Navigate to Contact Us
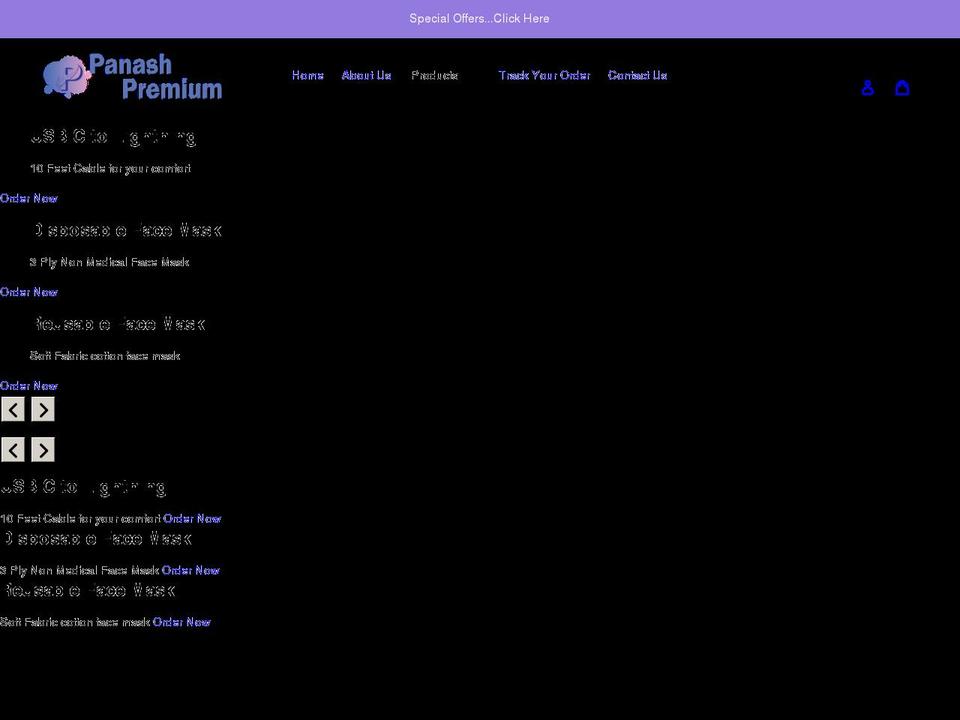960x720 pixels. click(x=637, y=75)
